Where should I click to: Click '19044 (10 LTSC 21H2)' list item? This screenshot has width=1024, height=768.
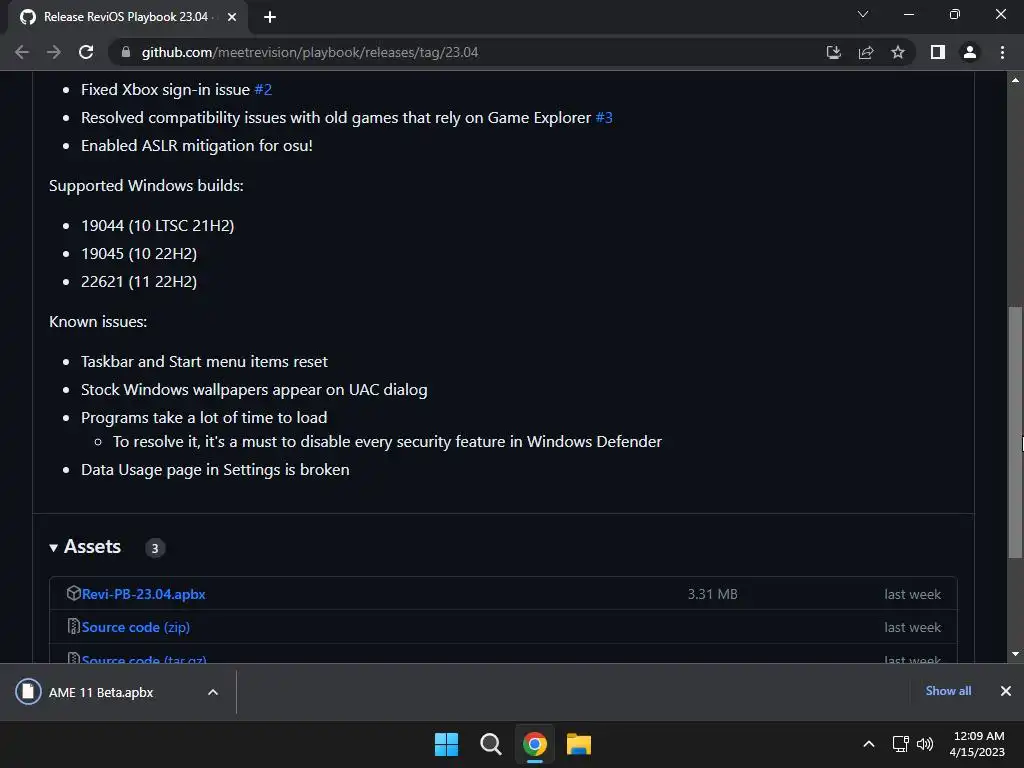click(157, 225)
